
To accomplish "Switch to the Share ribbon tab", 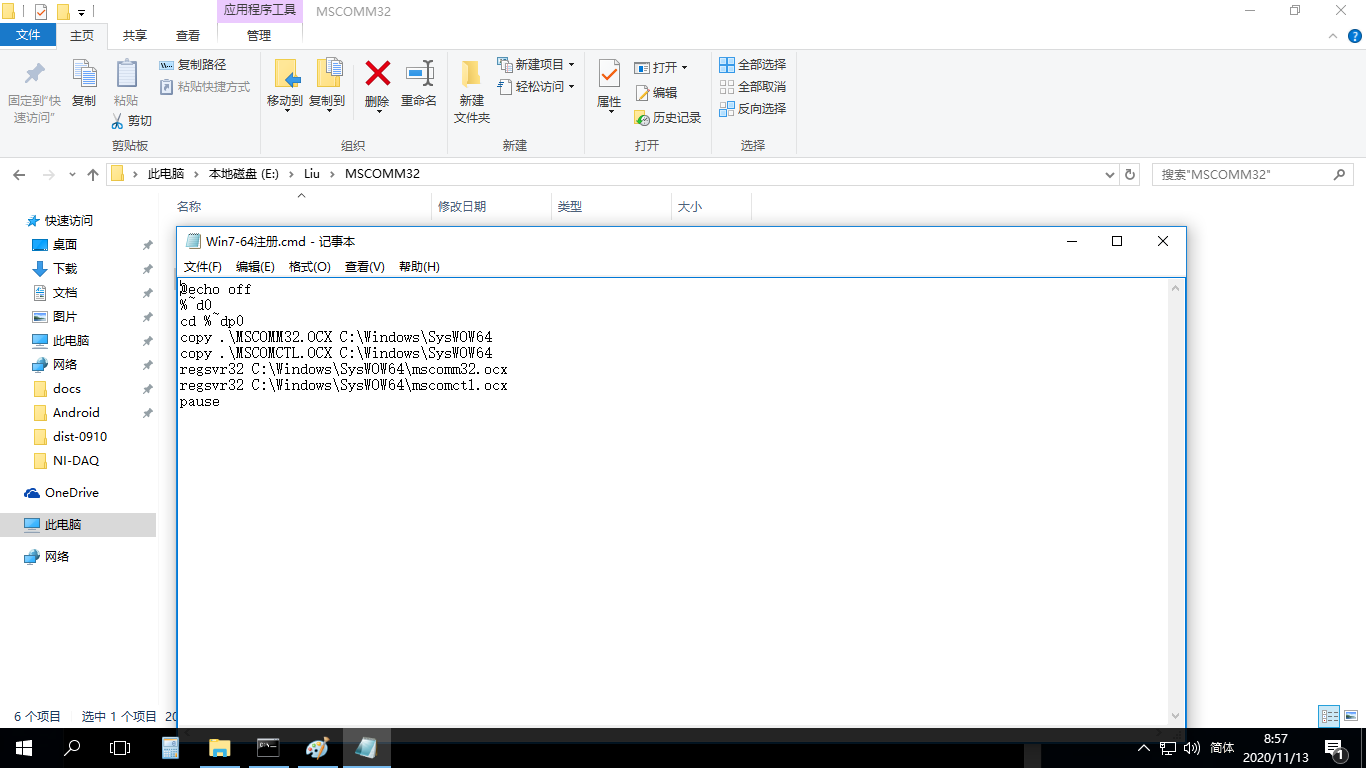I will [135, 35].
